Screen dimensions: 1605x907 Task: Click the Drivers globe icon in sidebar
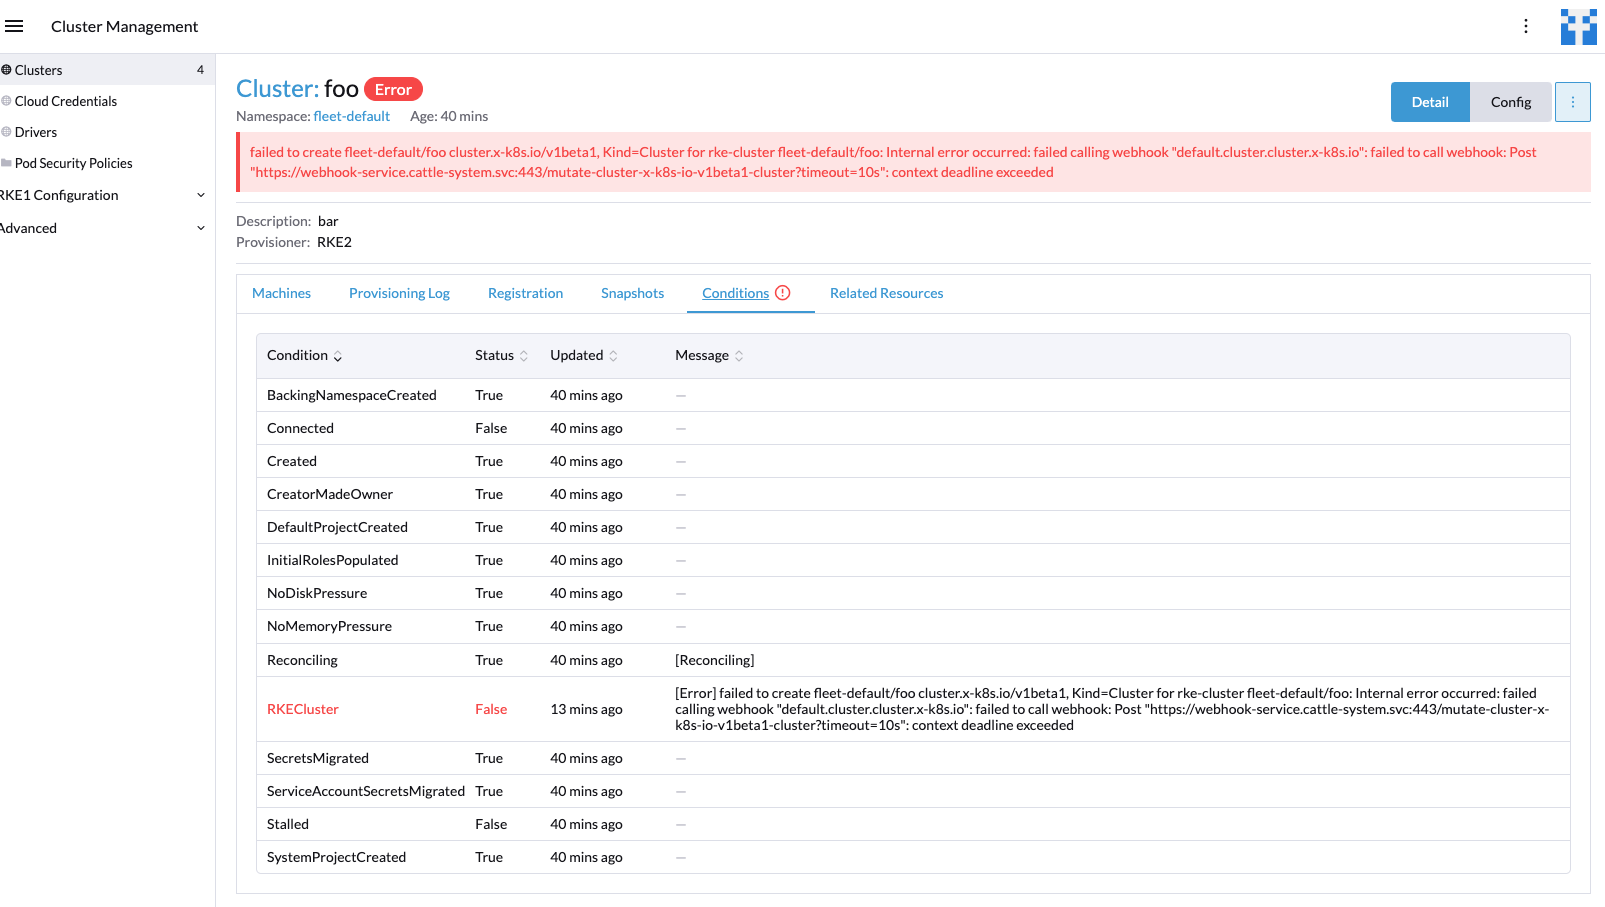(6, 132)
